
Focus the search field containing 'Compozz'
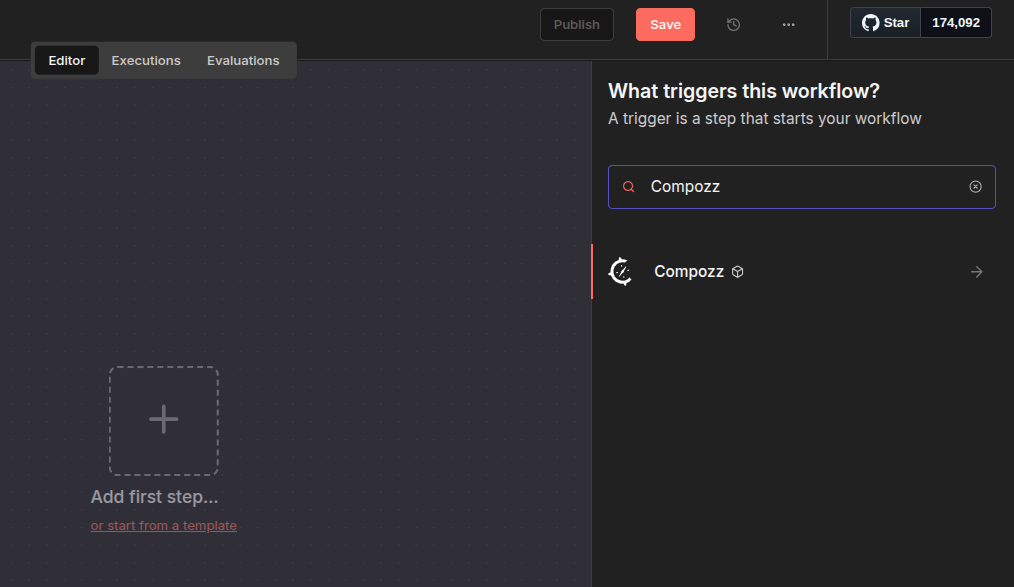[800, 187]
